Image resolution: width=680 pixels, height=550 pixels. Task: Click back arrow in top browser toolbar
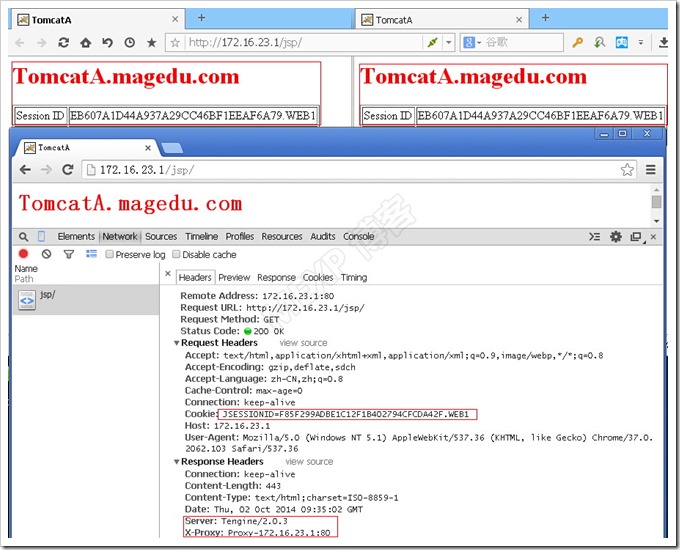[20, 43]
